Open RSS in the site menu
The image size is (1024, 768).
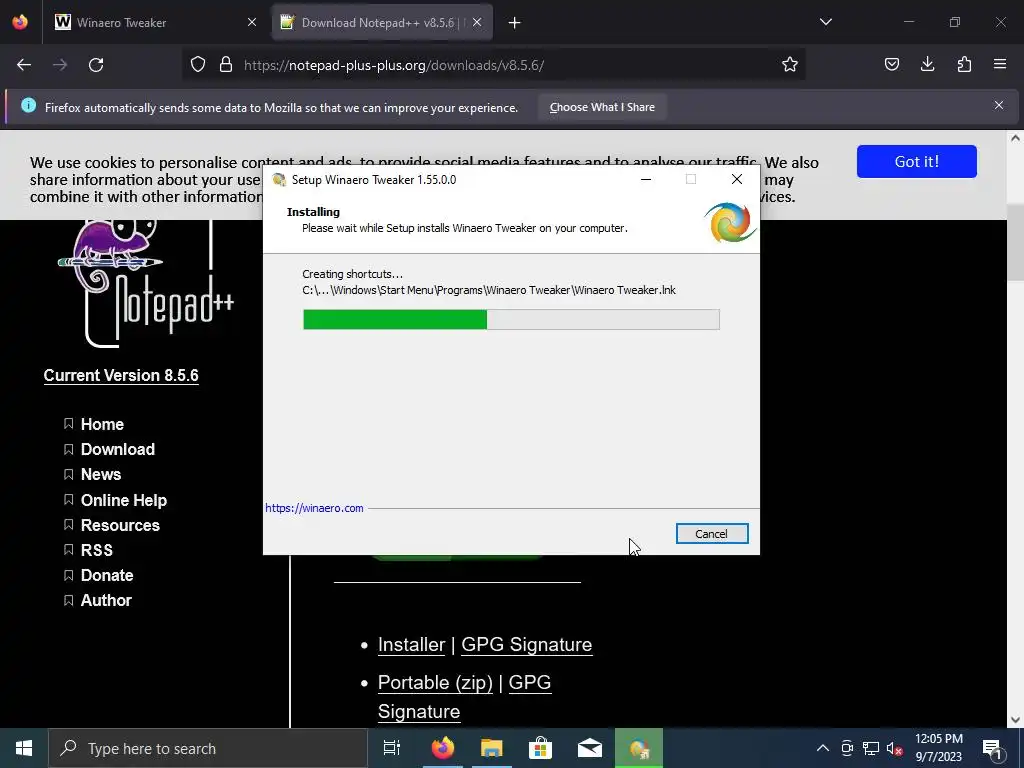tap(97, 551)
